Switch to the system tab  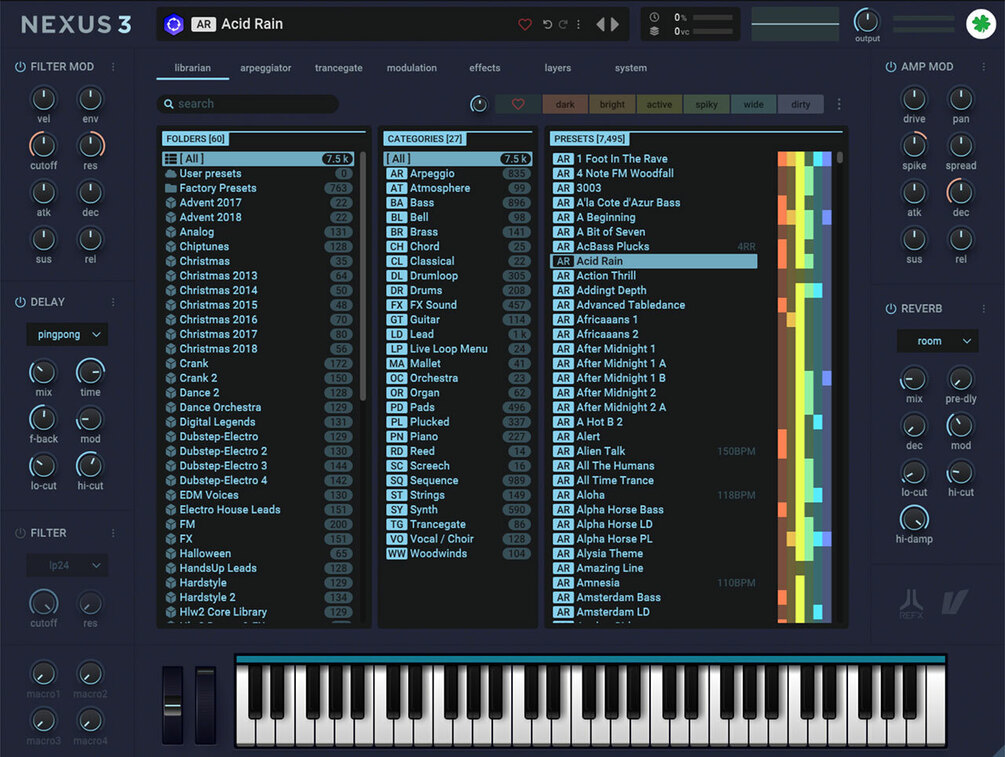(631, 68)
